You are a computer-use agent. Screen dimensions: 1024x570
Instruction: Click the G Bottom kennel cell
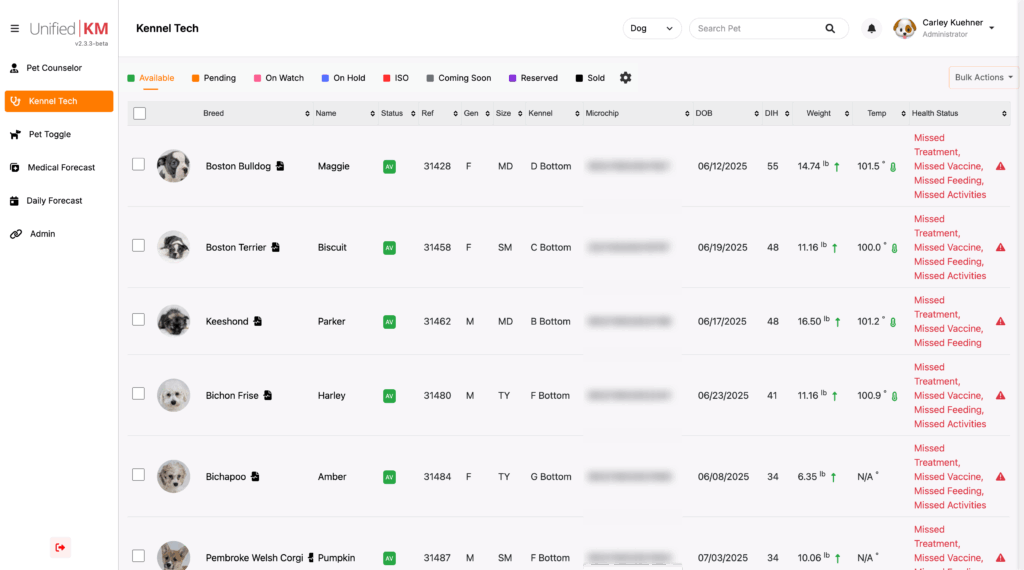point(551,477)
